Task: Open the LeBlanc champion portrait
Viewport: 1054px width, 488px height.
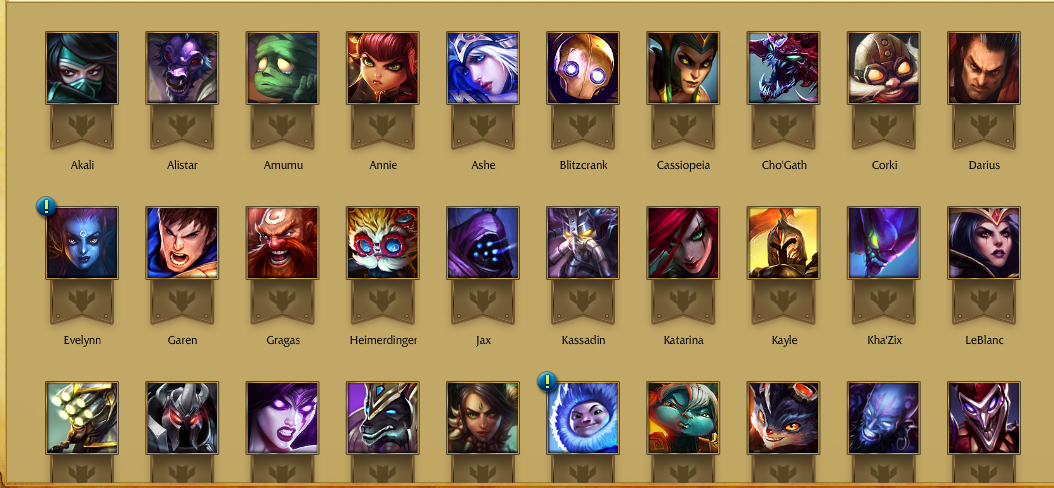Action: [x=984, y=243]
